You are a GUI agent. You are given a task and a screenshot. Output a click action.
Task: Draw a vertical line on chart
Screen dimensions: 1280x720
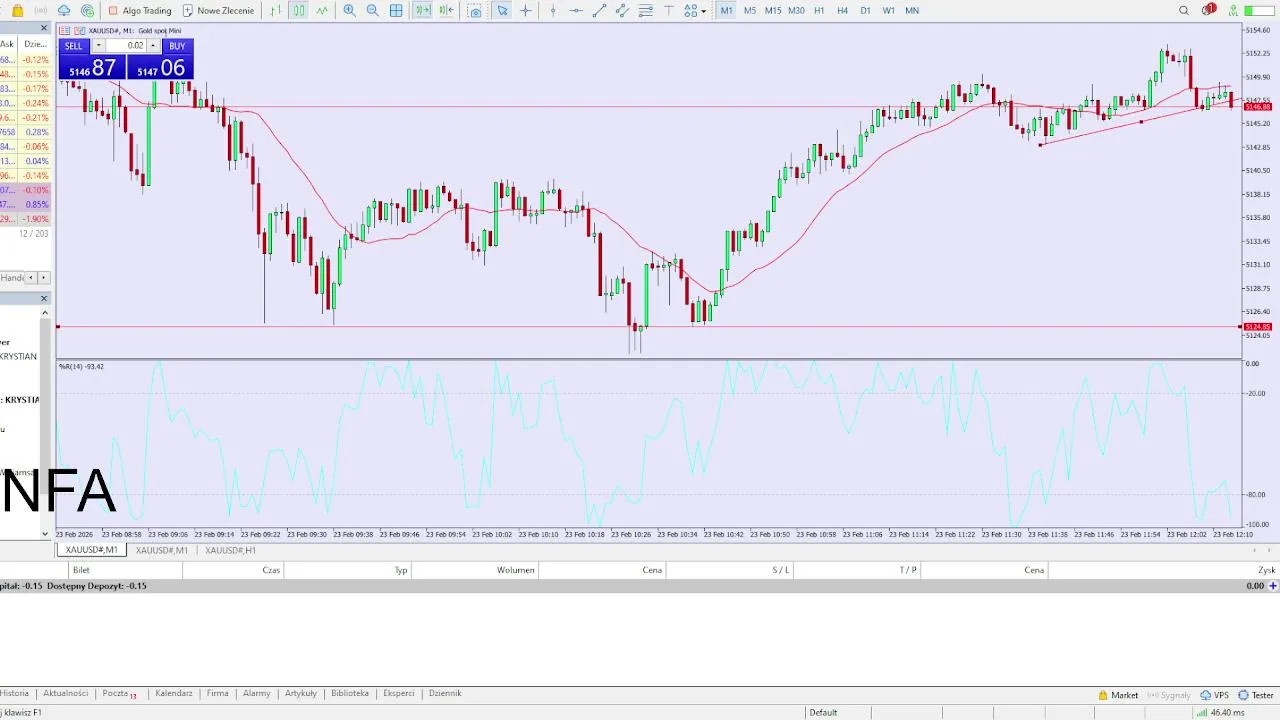(553, 10)
